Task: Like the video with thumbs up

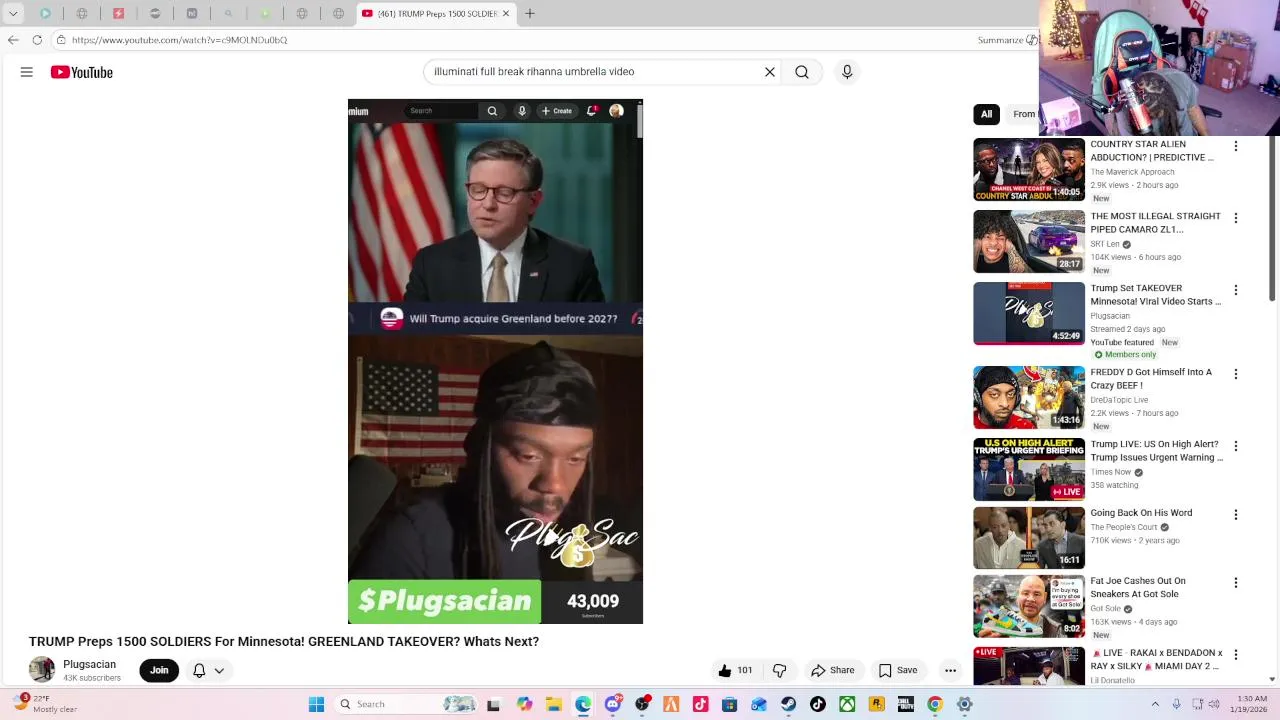Action: (x=735, y=670)
